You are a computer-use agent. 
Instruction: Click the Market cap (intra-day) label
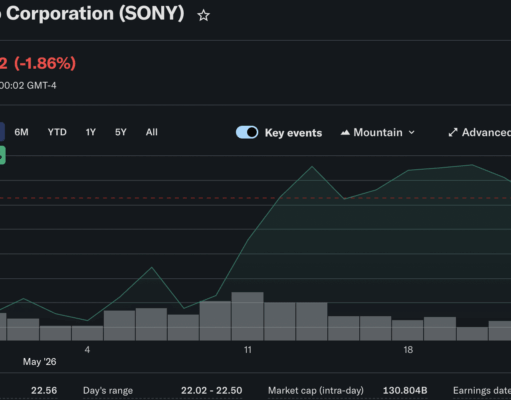(x=316, y=390)
